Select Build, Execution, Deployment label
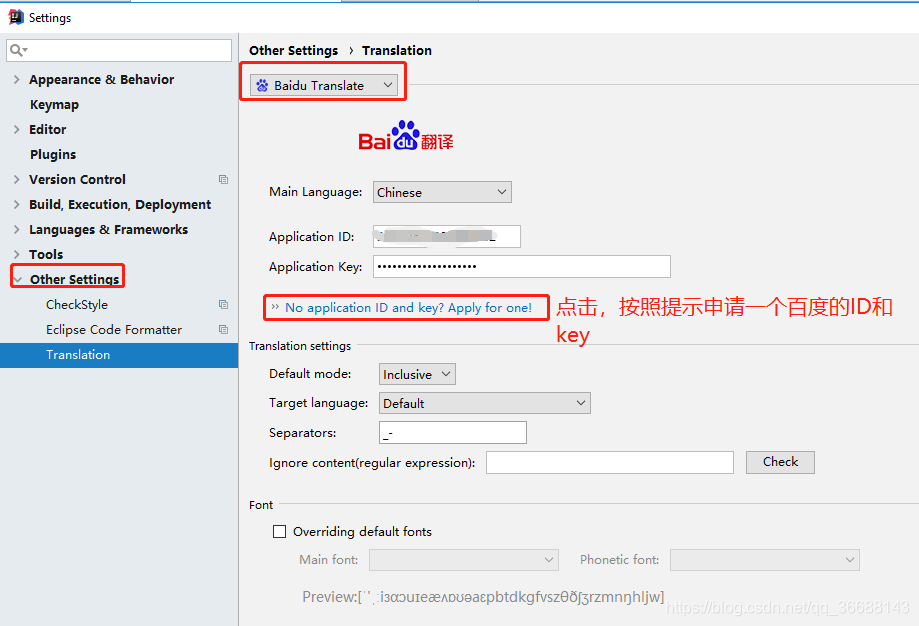919x626 pixels. [x=120, y=204]
